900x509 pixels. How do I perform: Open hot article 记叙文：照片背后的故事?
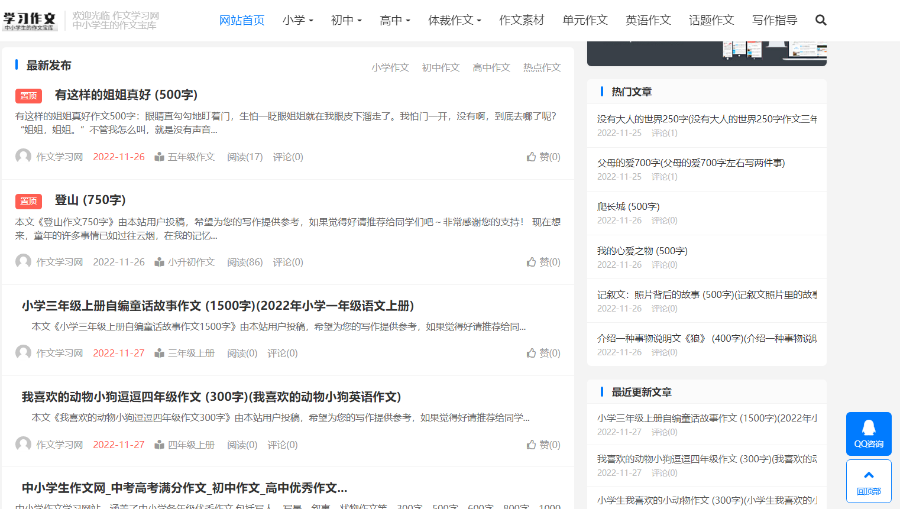point(707,294)
